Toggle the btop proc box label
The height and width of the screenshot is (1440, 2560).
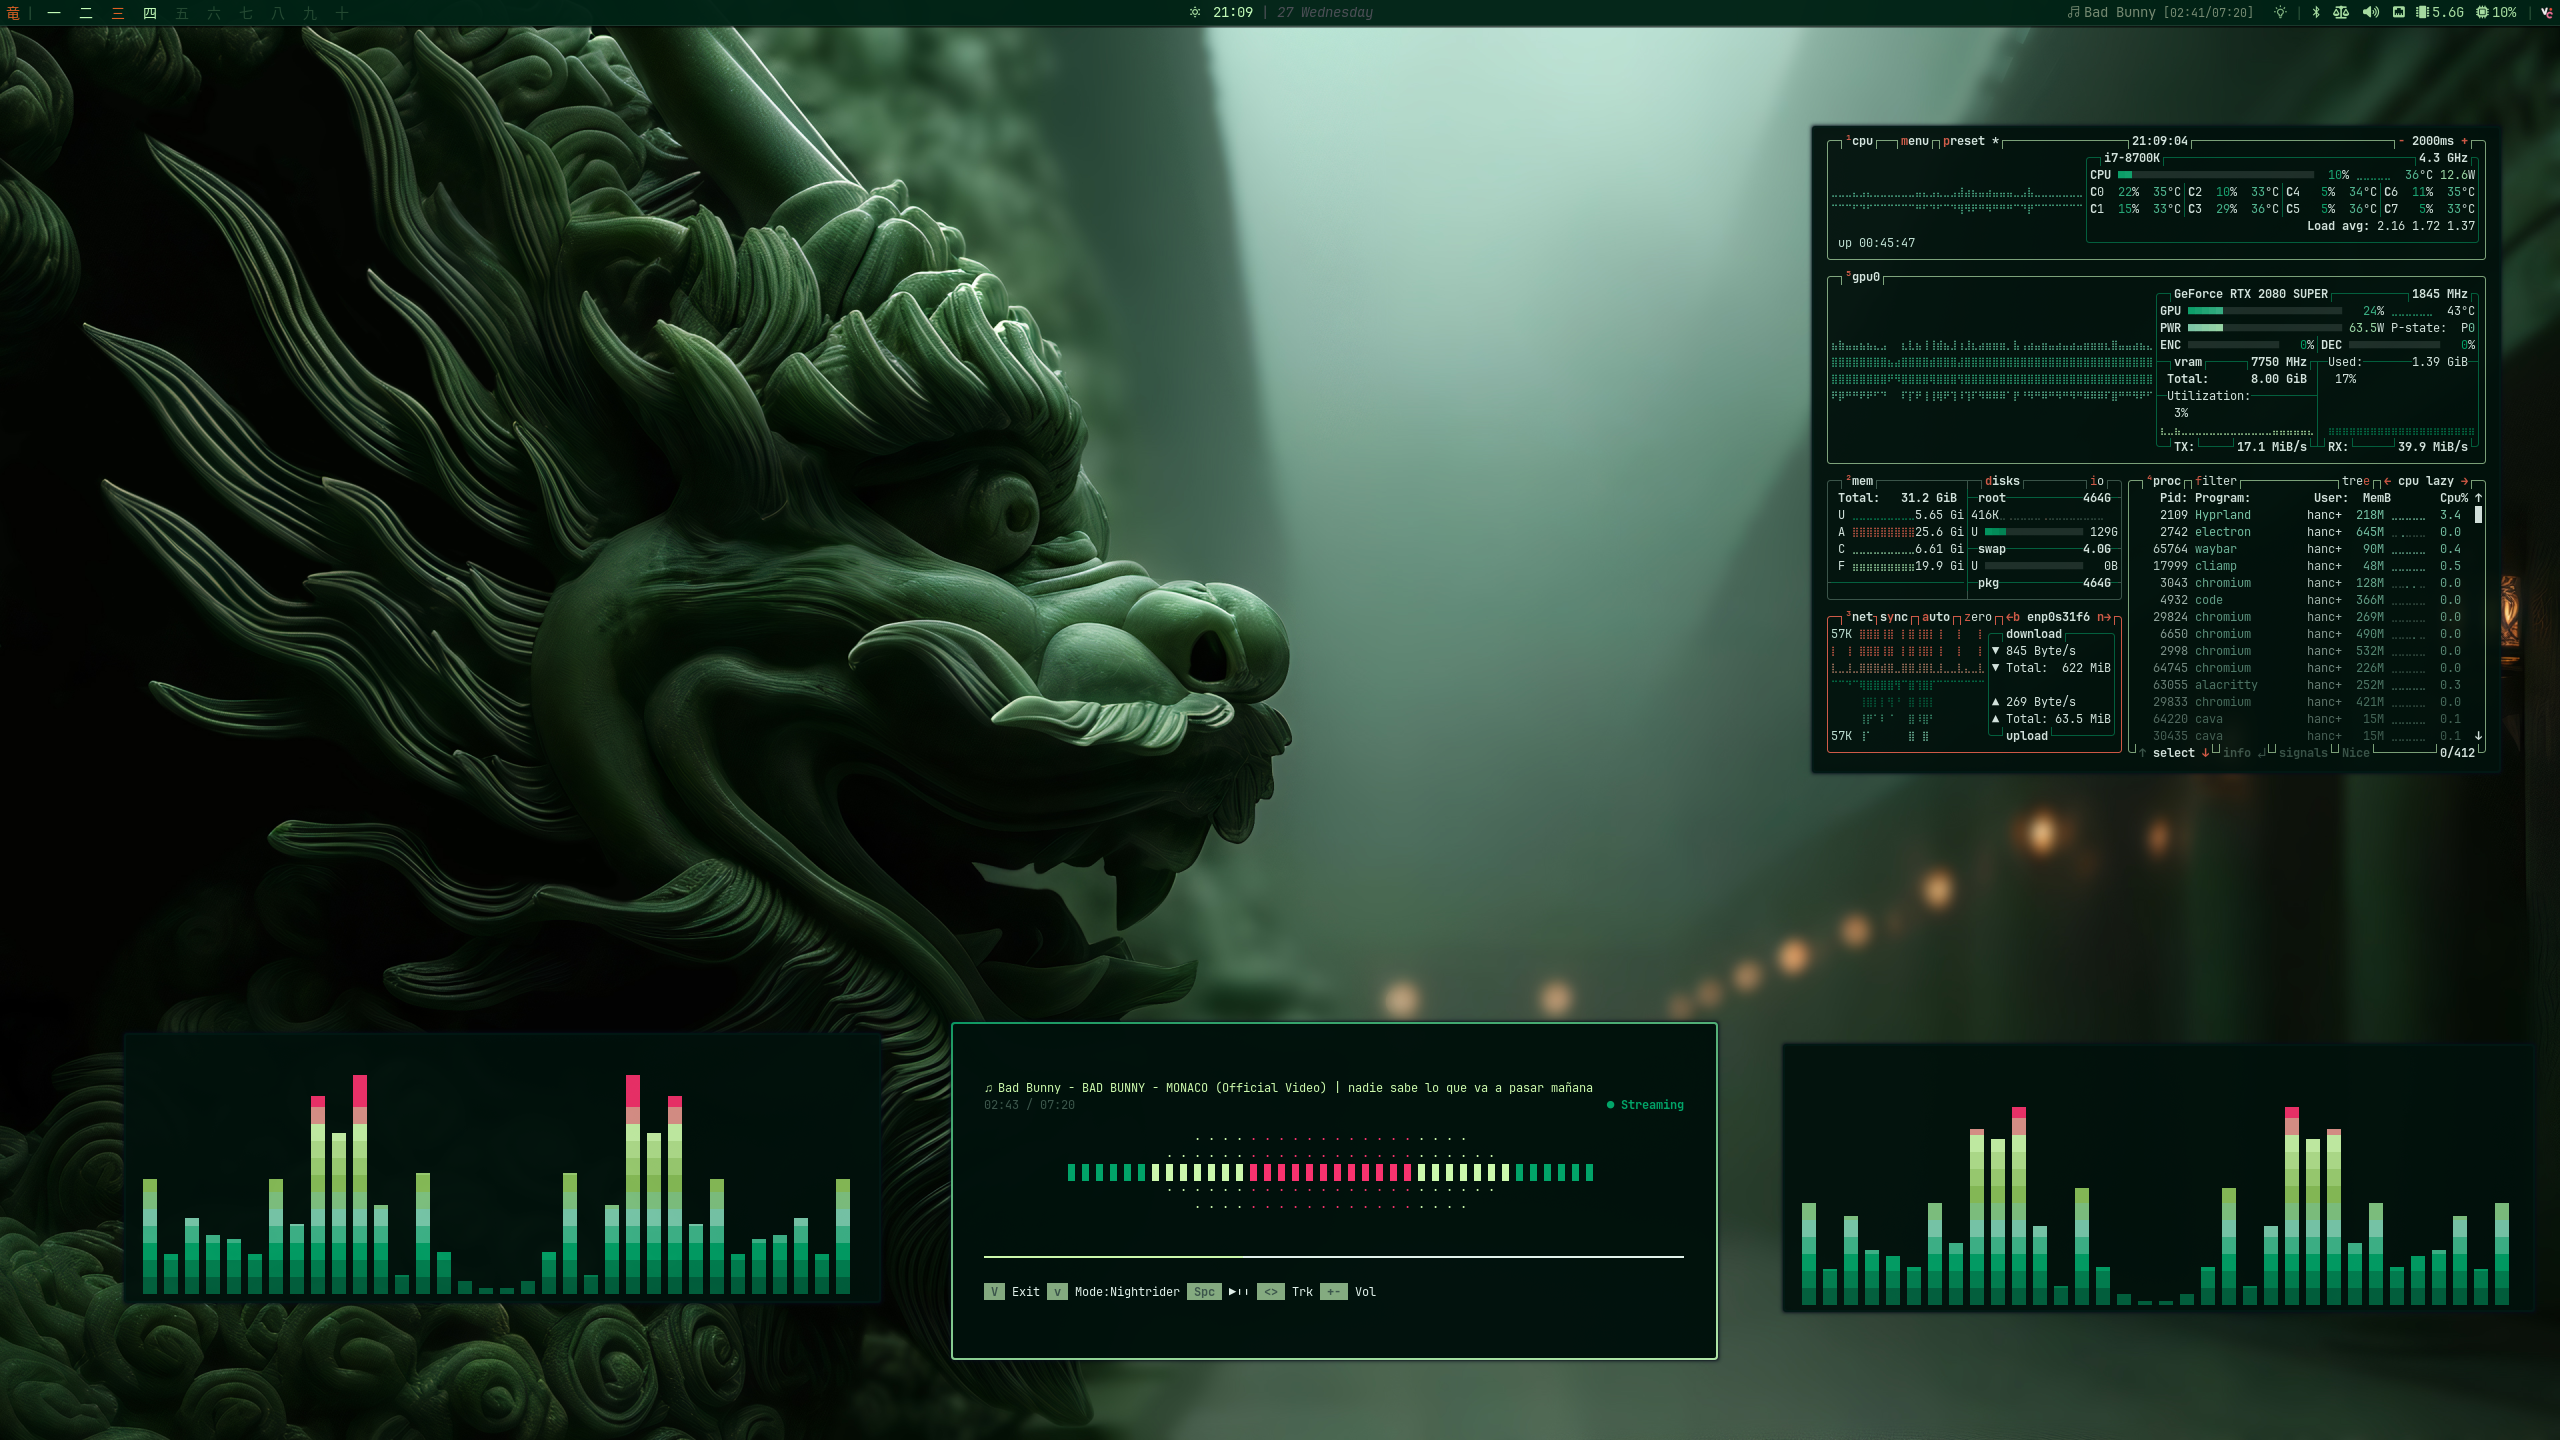click(2163, 481)
